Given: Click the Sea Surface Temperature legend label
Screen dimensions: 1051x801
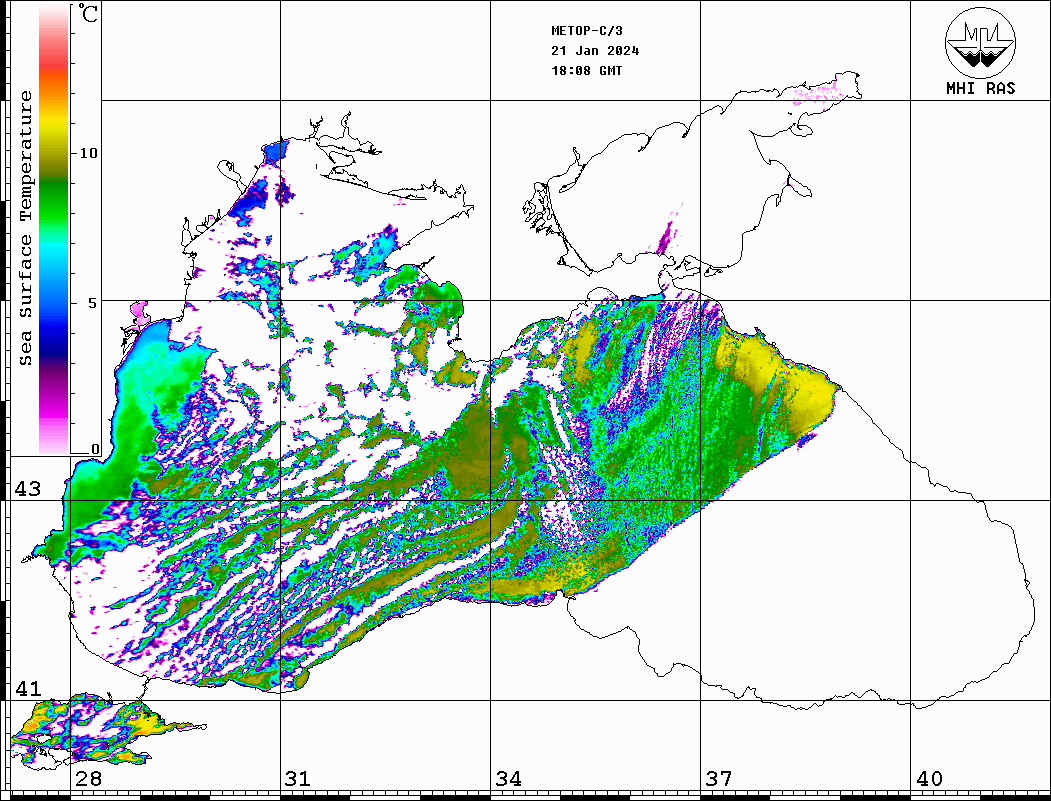Looking at the screenshot, I should pos(25,229).
